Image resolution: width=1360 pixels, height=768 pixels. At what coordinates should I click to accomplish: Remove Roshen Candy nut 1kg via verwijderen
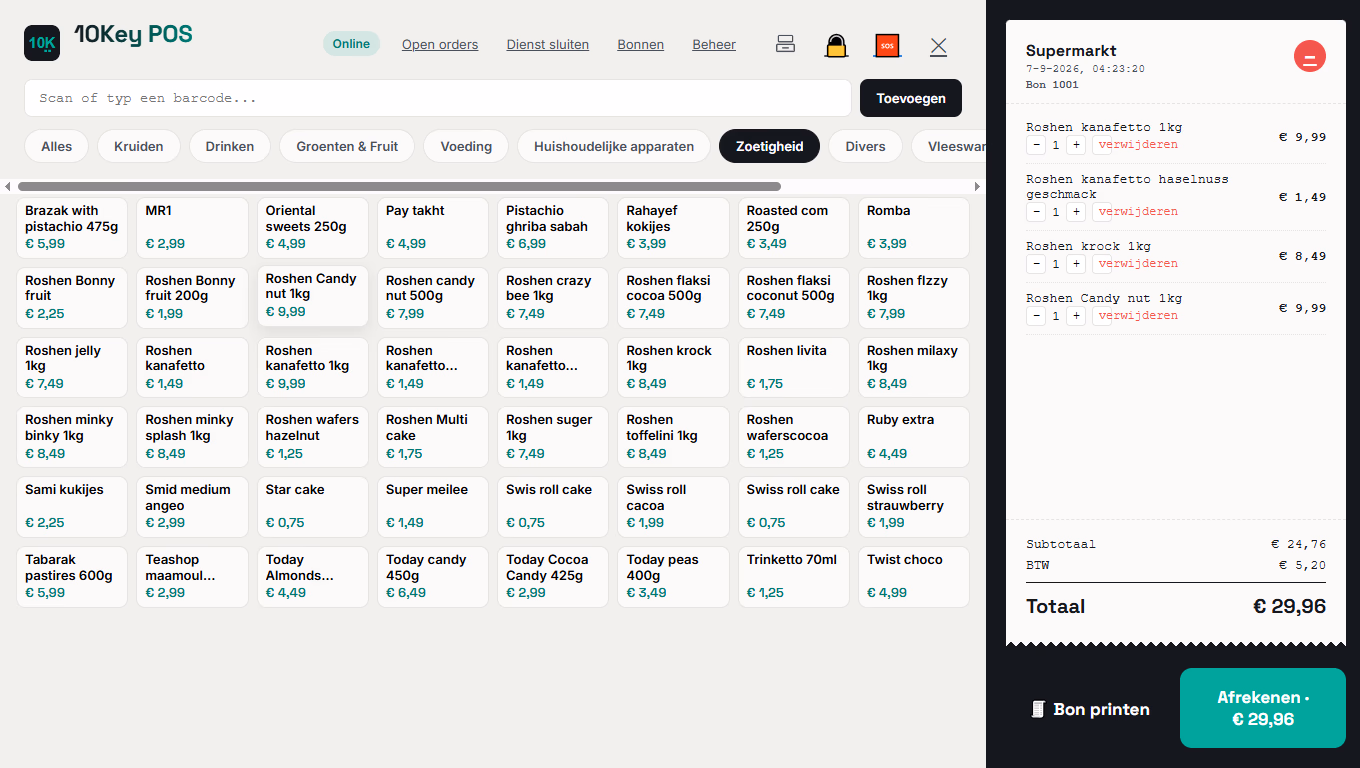click(1137, 316)
